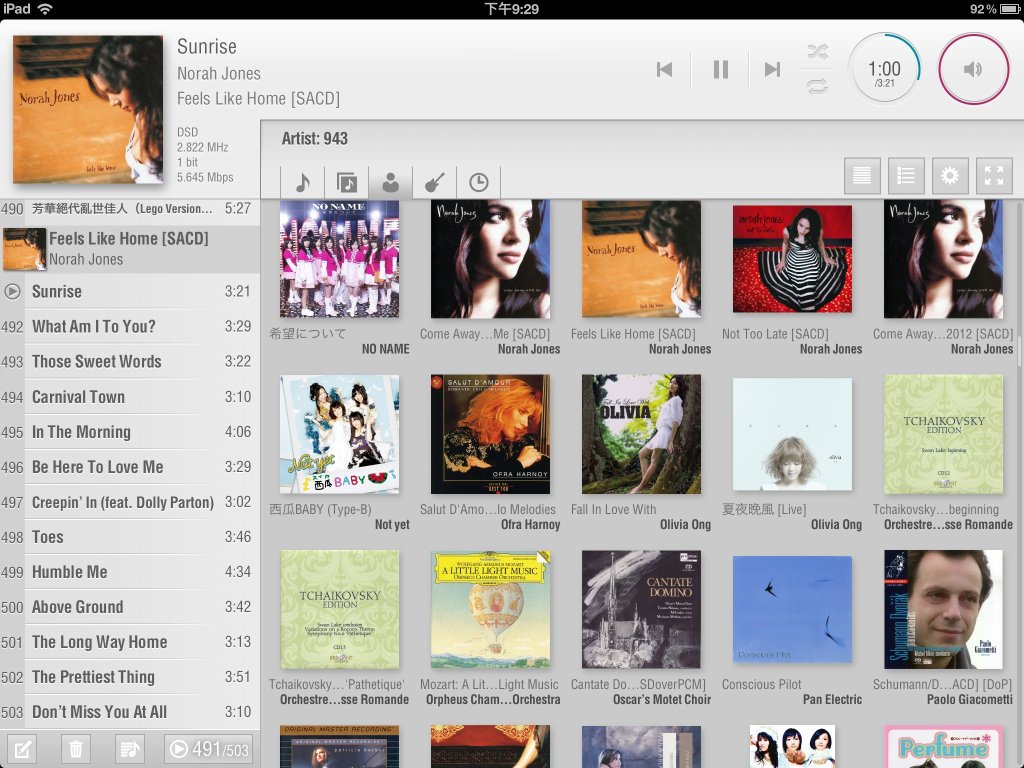Open the NO NAME album cover
The image size is (1024, 768).
pos(340,259)
